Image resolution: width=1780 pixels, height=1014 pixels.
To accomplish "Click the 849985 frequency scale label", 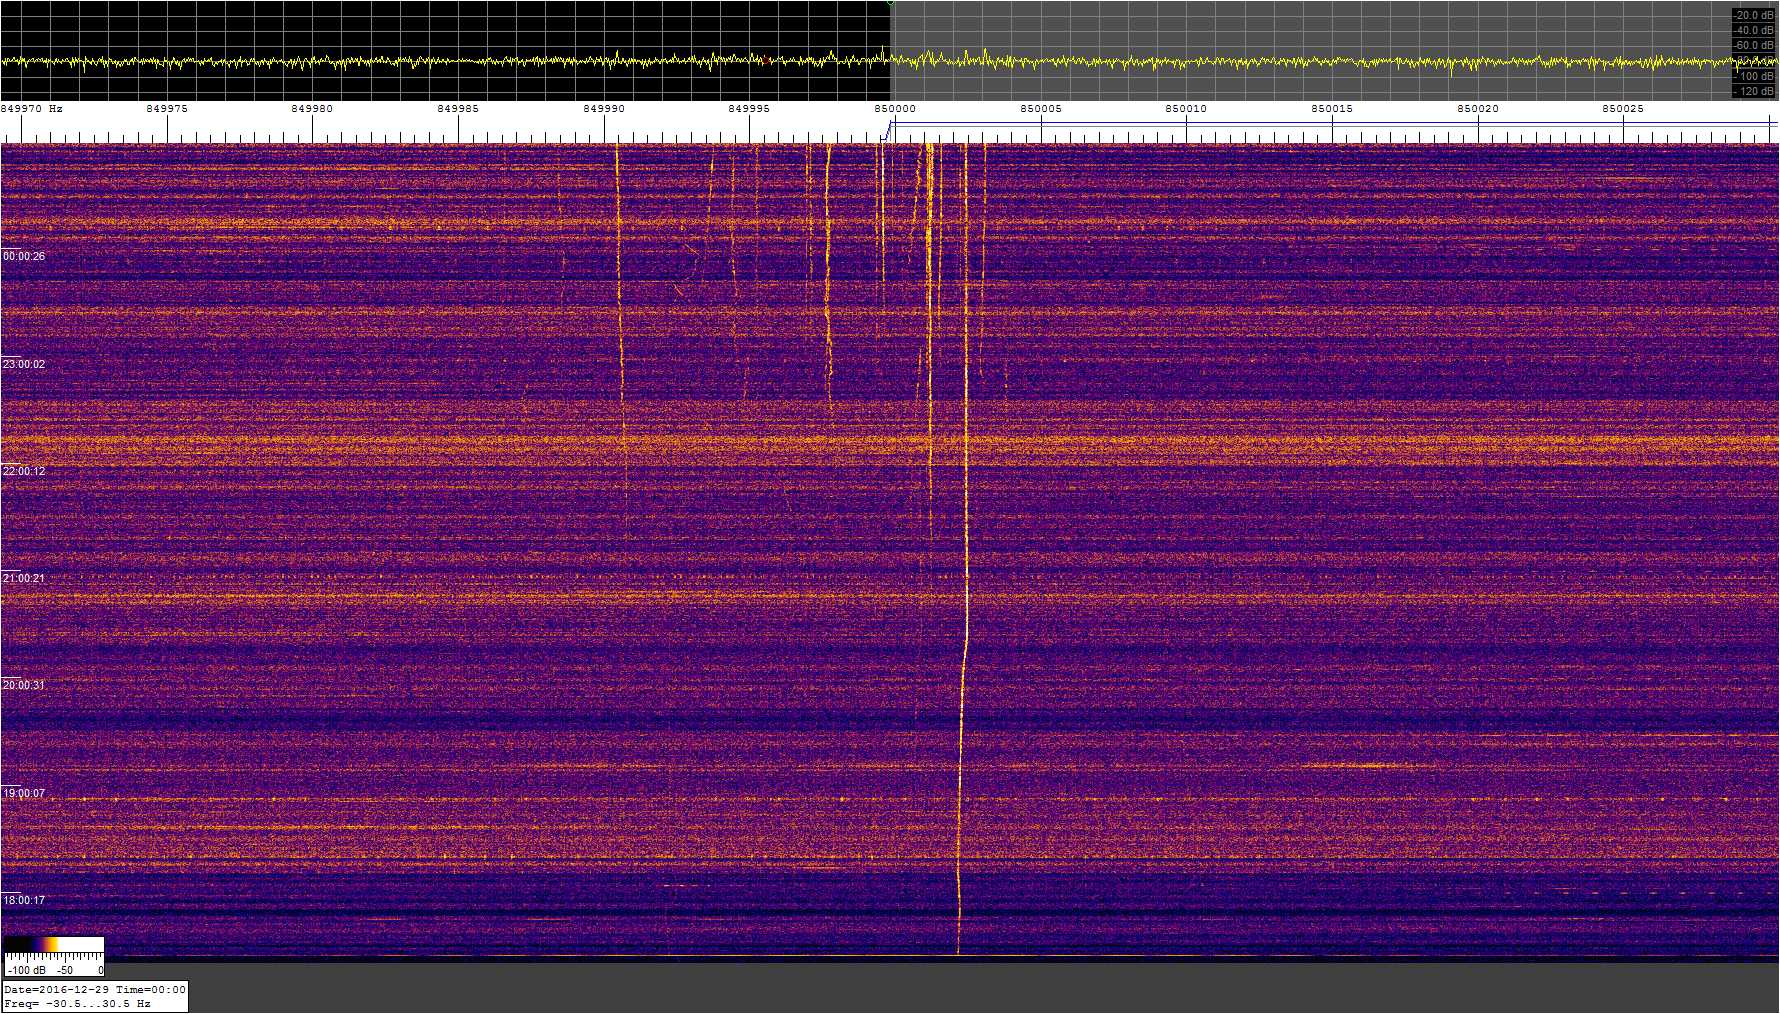I will click(x=458, y=109).
